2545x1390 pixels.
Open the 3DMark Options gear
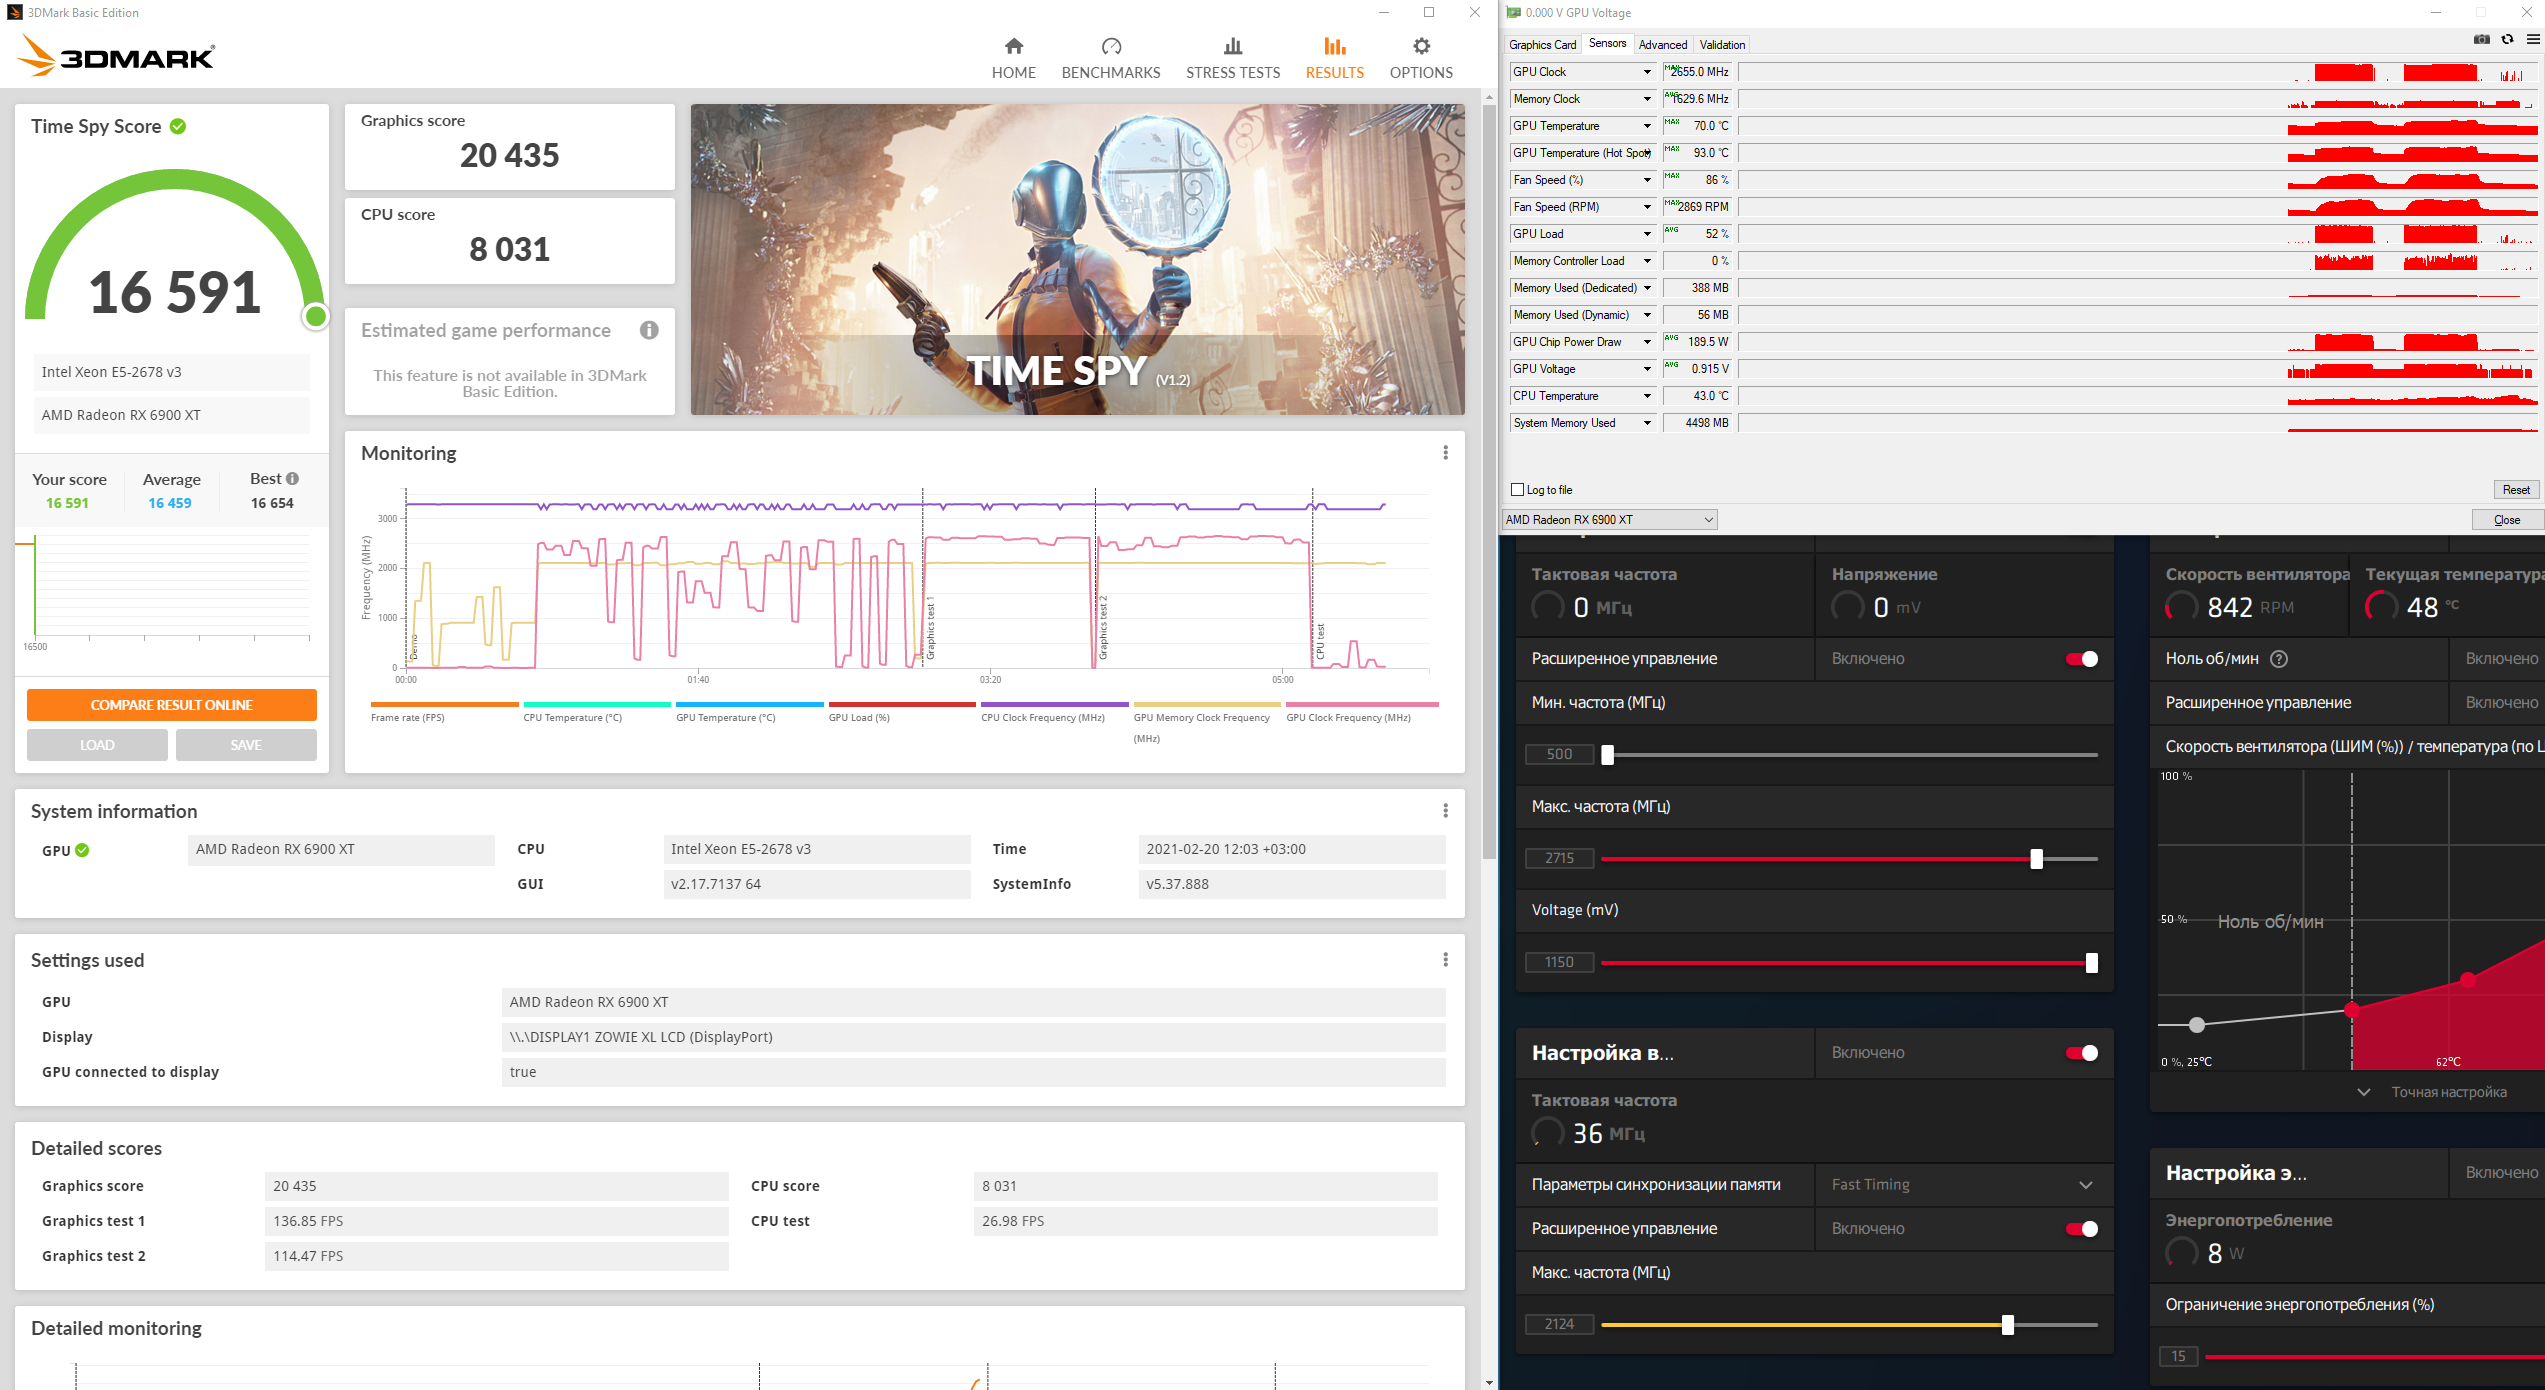pos(1420,47)
